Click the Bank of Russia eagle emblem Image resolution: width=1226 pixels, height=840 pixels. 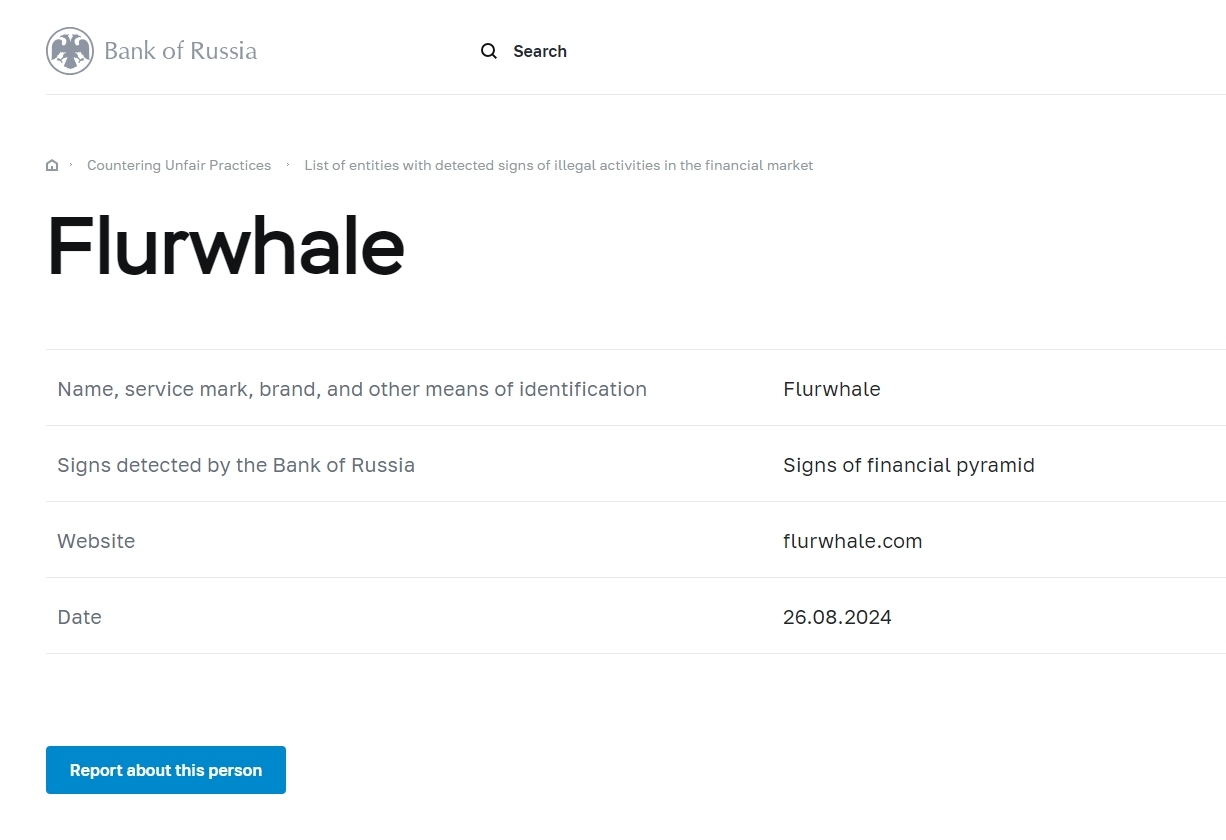(x=69, y=51)
